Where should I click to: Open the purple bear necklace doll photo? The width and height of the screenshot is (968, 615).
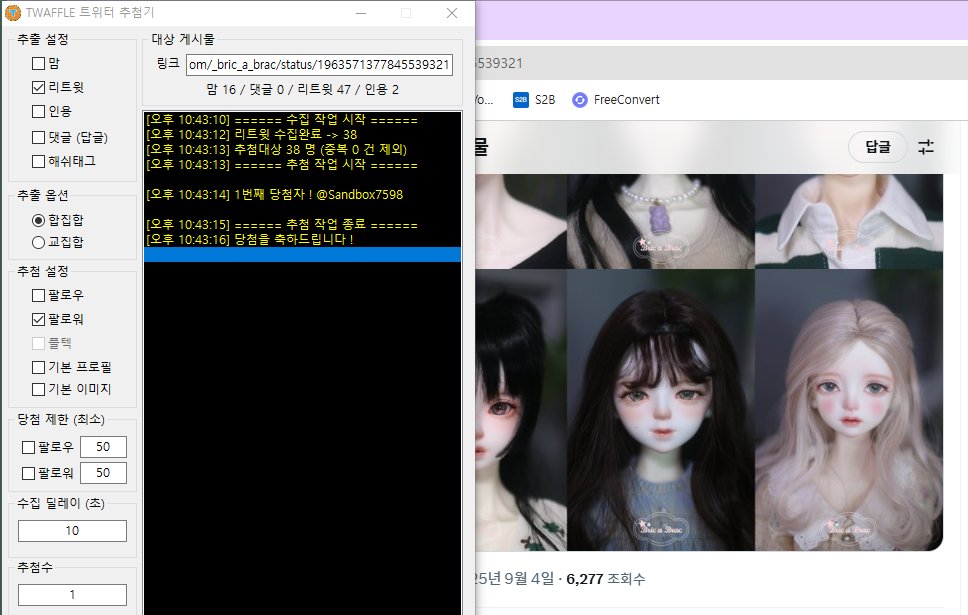pyautogui.click(x=661, y=221)
